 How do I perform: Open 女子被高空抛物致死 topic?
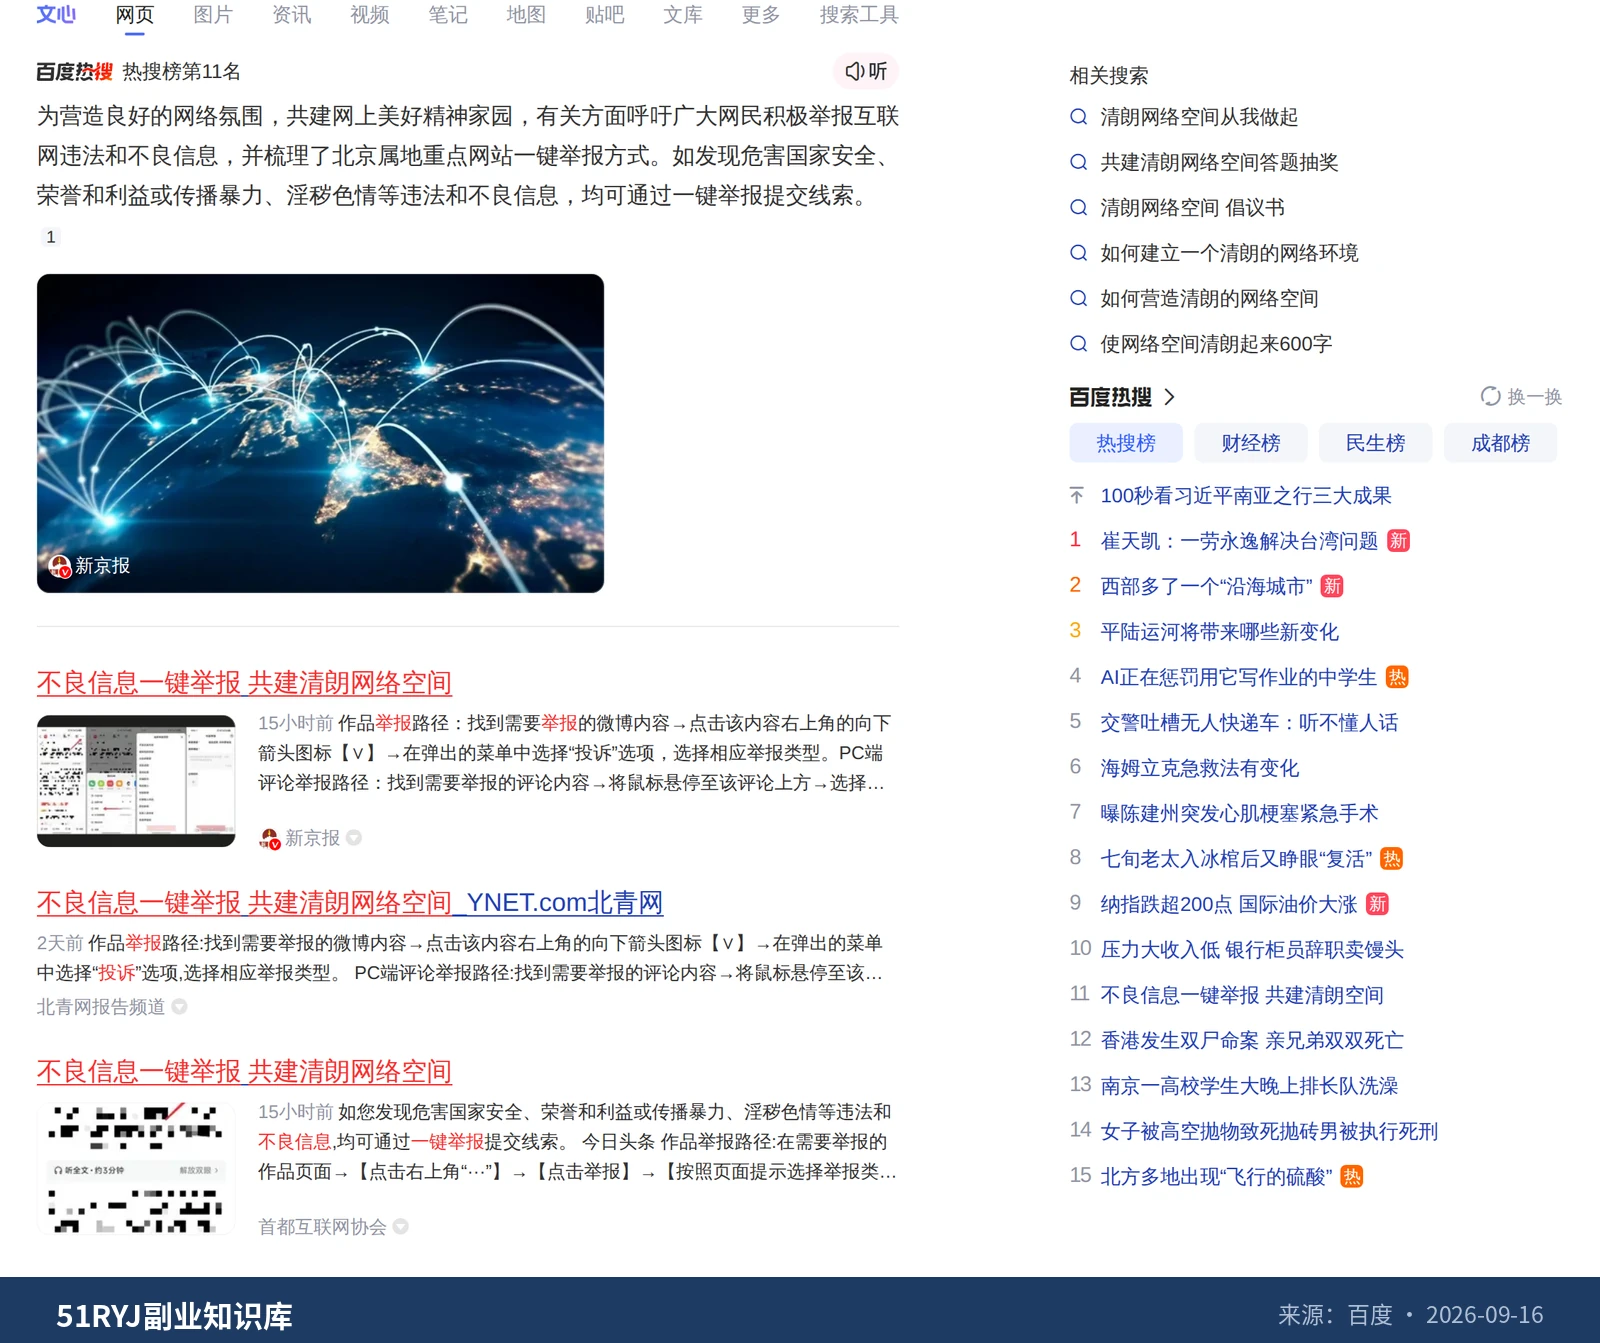[1269, 1131]
